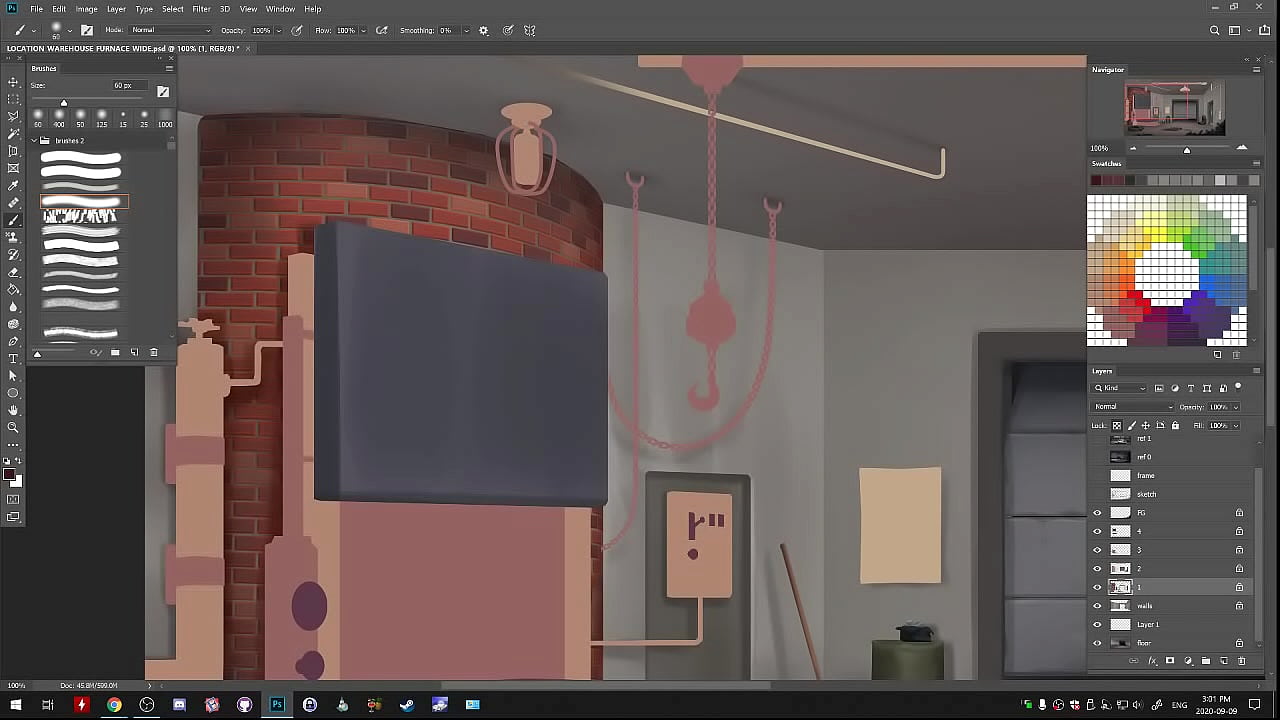Choose the Crop tool
The image size is (1280, 720).
[13, 151]
